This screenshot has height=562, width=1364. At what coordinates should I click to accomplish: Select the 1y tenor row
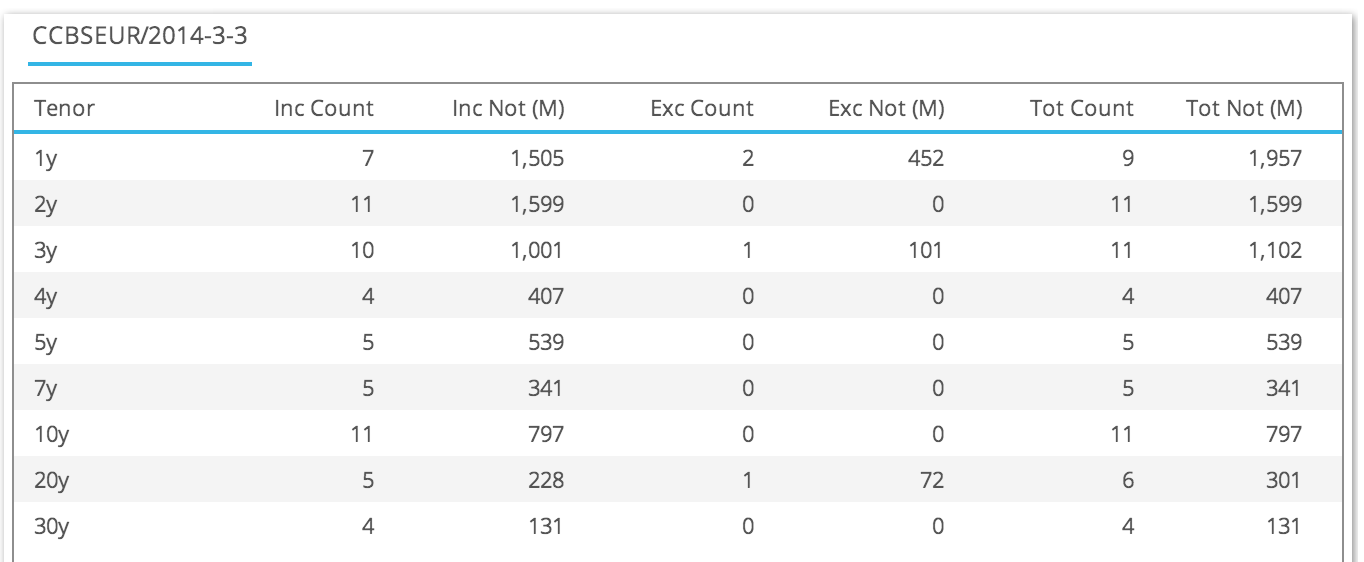tap(677, 158)
